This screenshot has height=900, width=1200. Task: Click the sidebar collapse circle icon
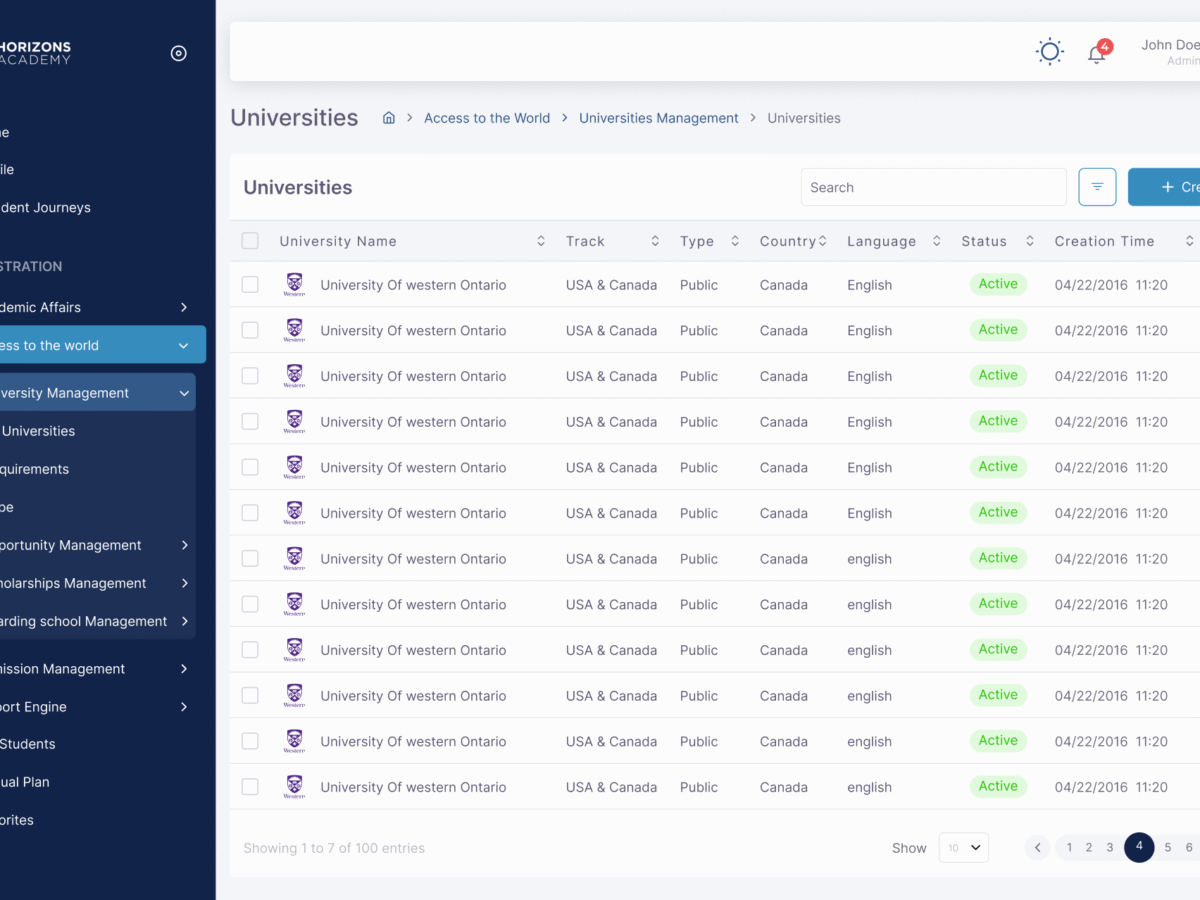179,53
